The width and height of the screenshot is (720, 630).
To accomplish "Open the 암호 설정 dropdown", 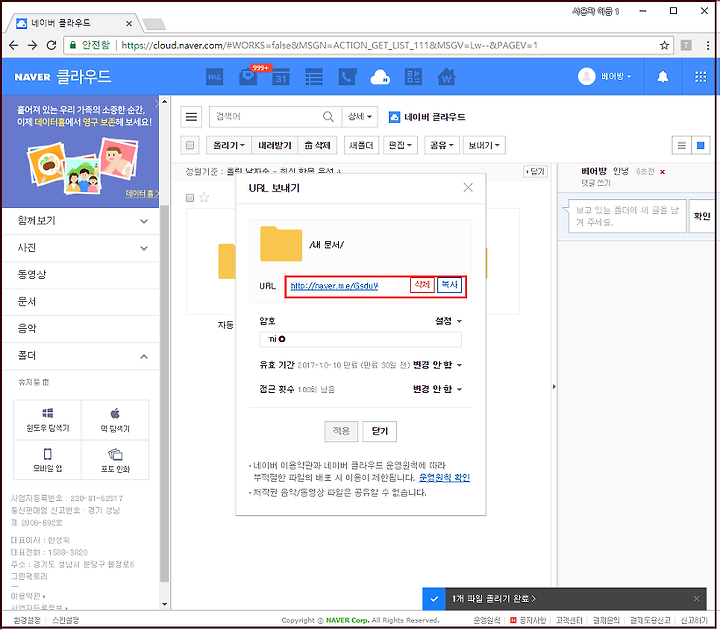I will coord(448,321).
